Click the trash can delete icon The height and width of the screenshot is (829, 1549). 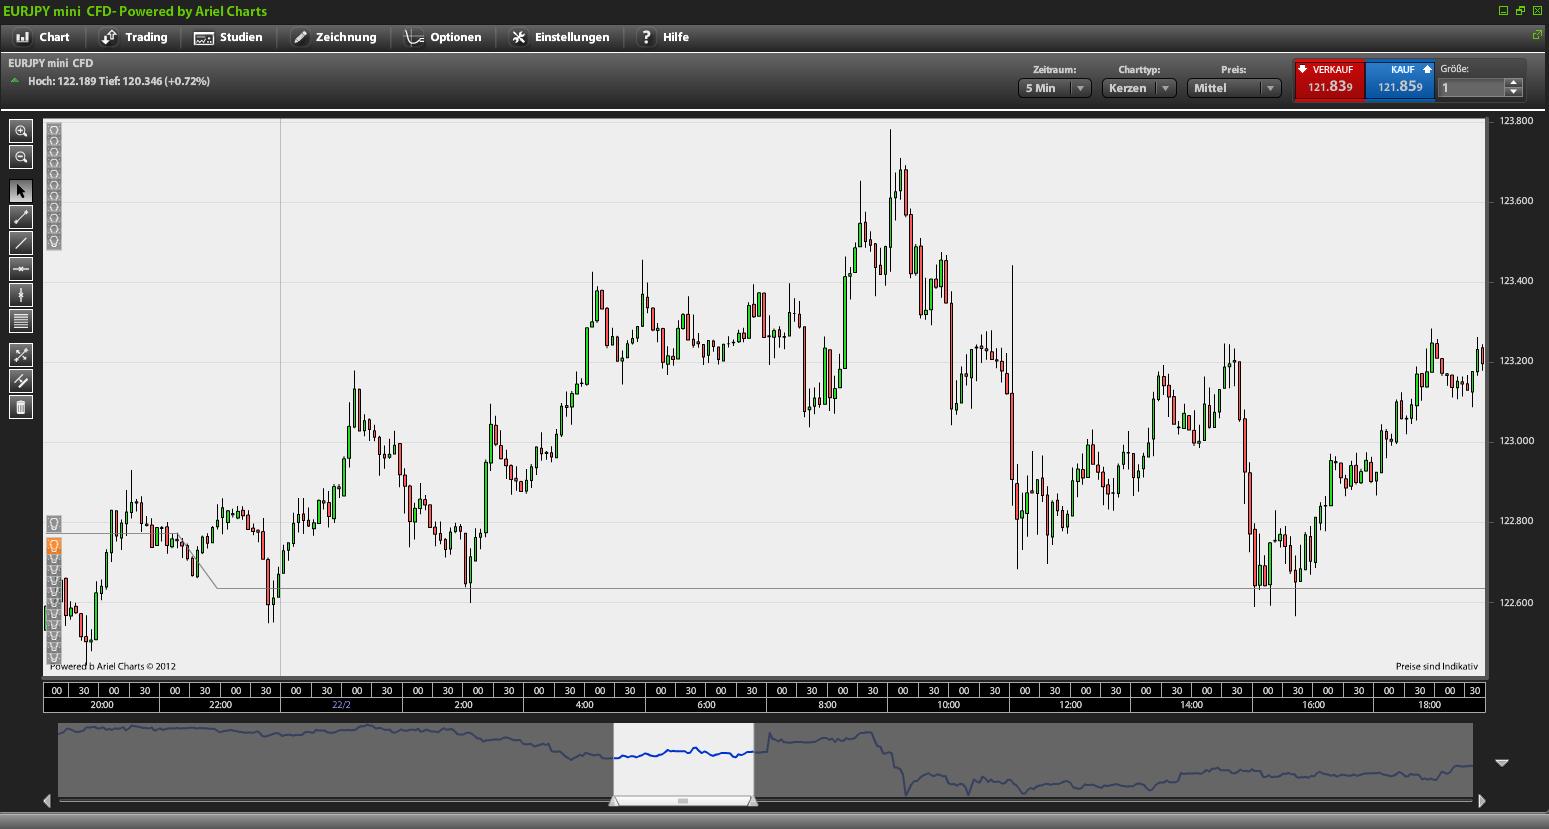click(x=21, y=407)
